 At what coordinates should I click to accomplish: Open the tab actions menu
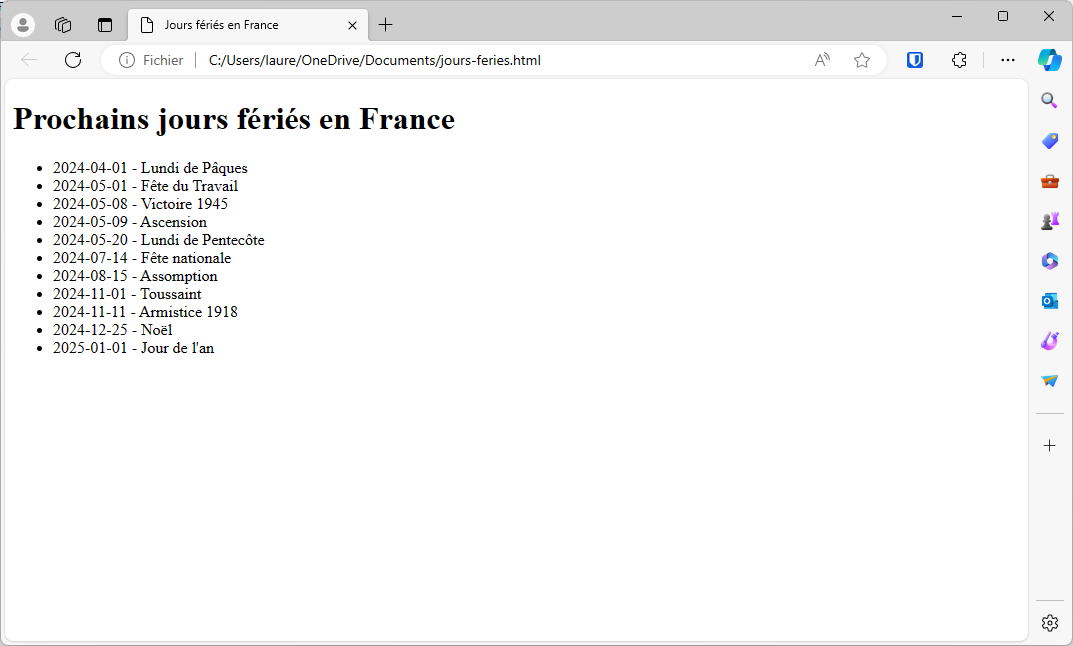(105, 25)
